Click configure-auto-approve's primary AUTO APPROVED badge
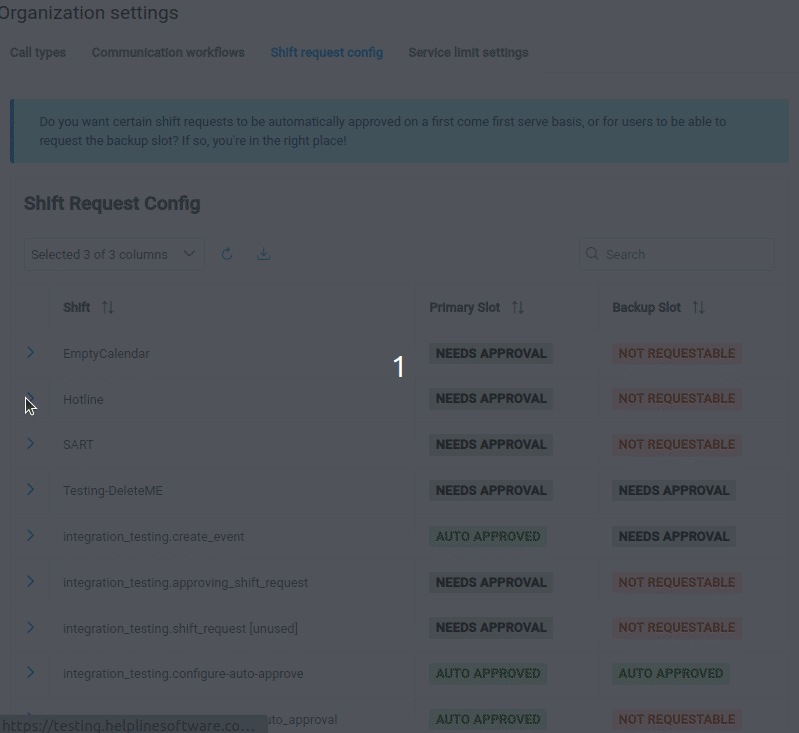This screenshot has height=733, width=799. (x=488, y=673)
